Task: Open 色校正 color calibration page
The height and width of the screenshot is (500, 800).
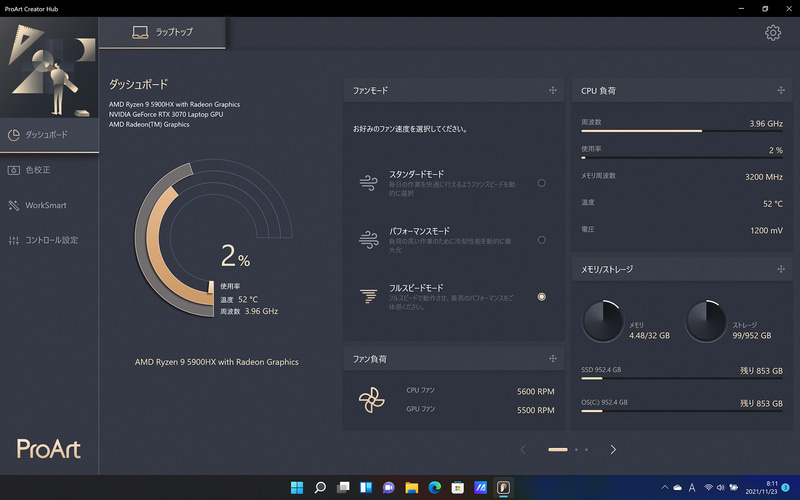Action: pos(49,170)
